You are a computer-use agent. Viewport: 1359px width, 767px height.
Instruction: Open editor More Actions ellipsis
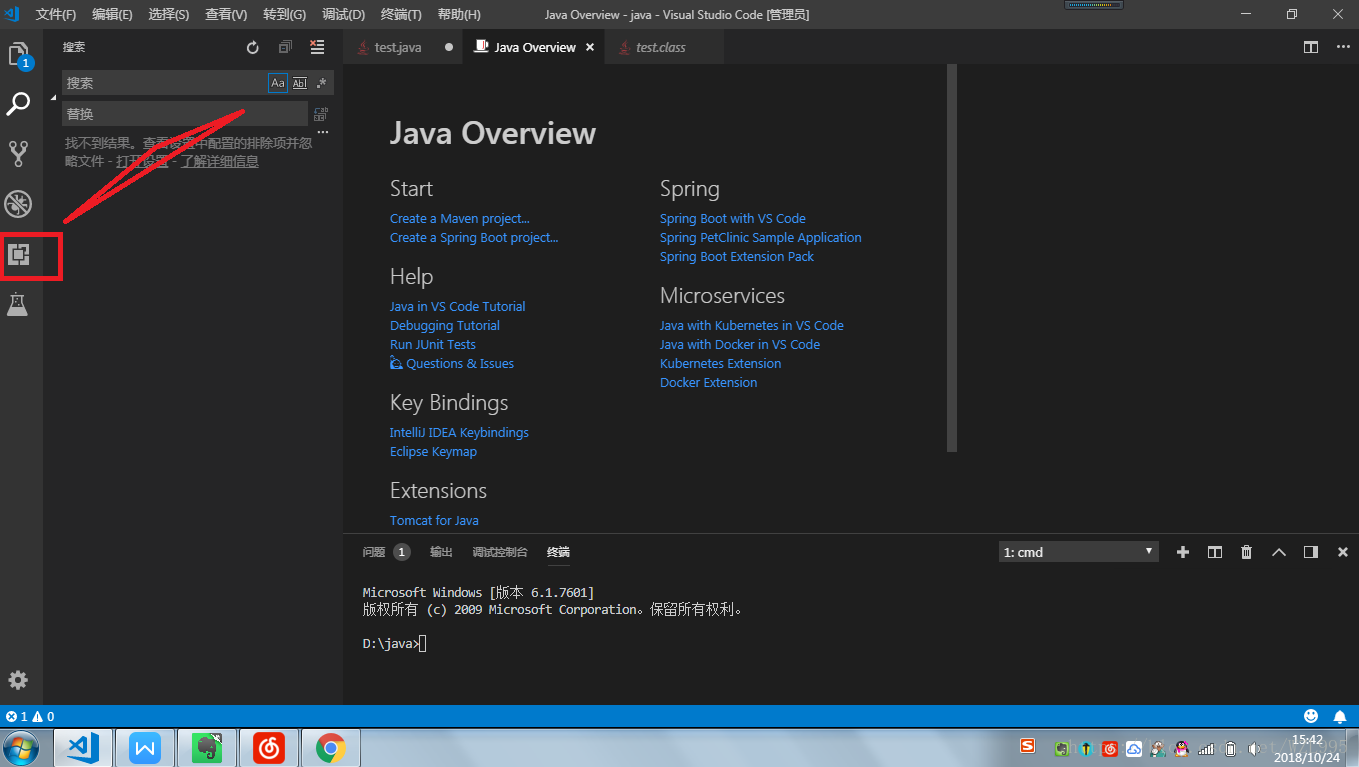[x=1341, y=47]
